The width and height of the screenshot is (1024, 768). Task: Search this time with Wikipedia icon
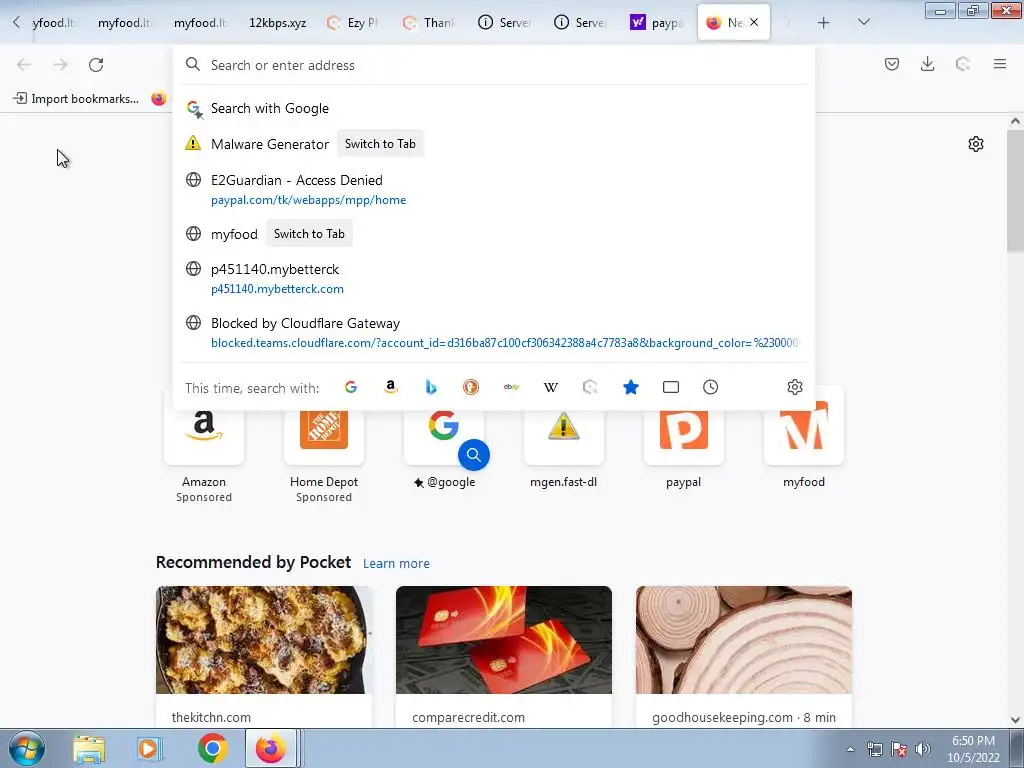click(x=551, y=387)
